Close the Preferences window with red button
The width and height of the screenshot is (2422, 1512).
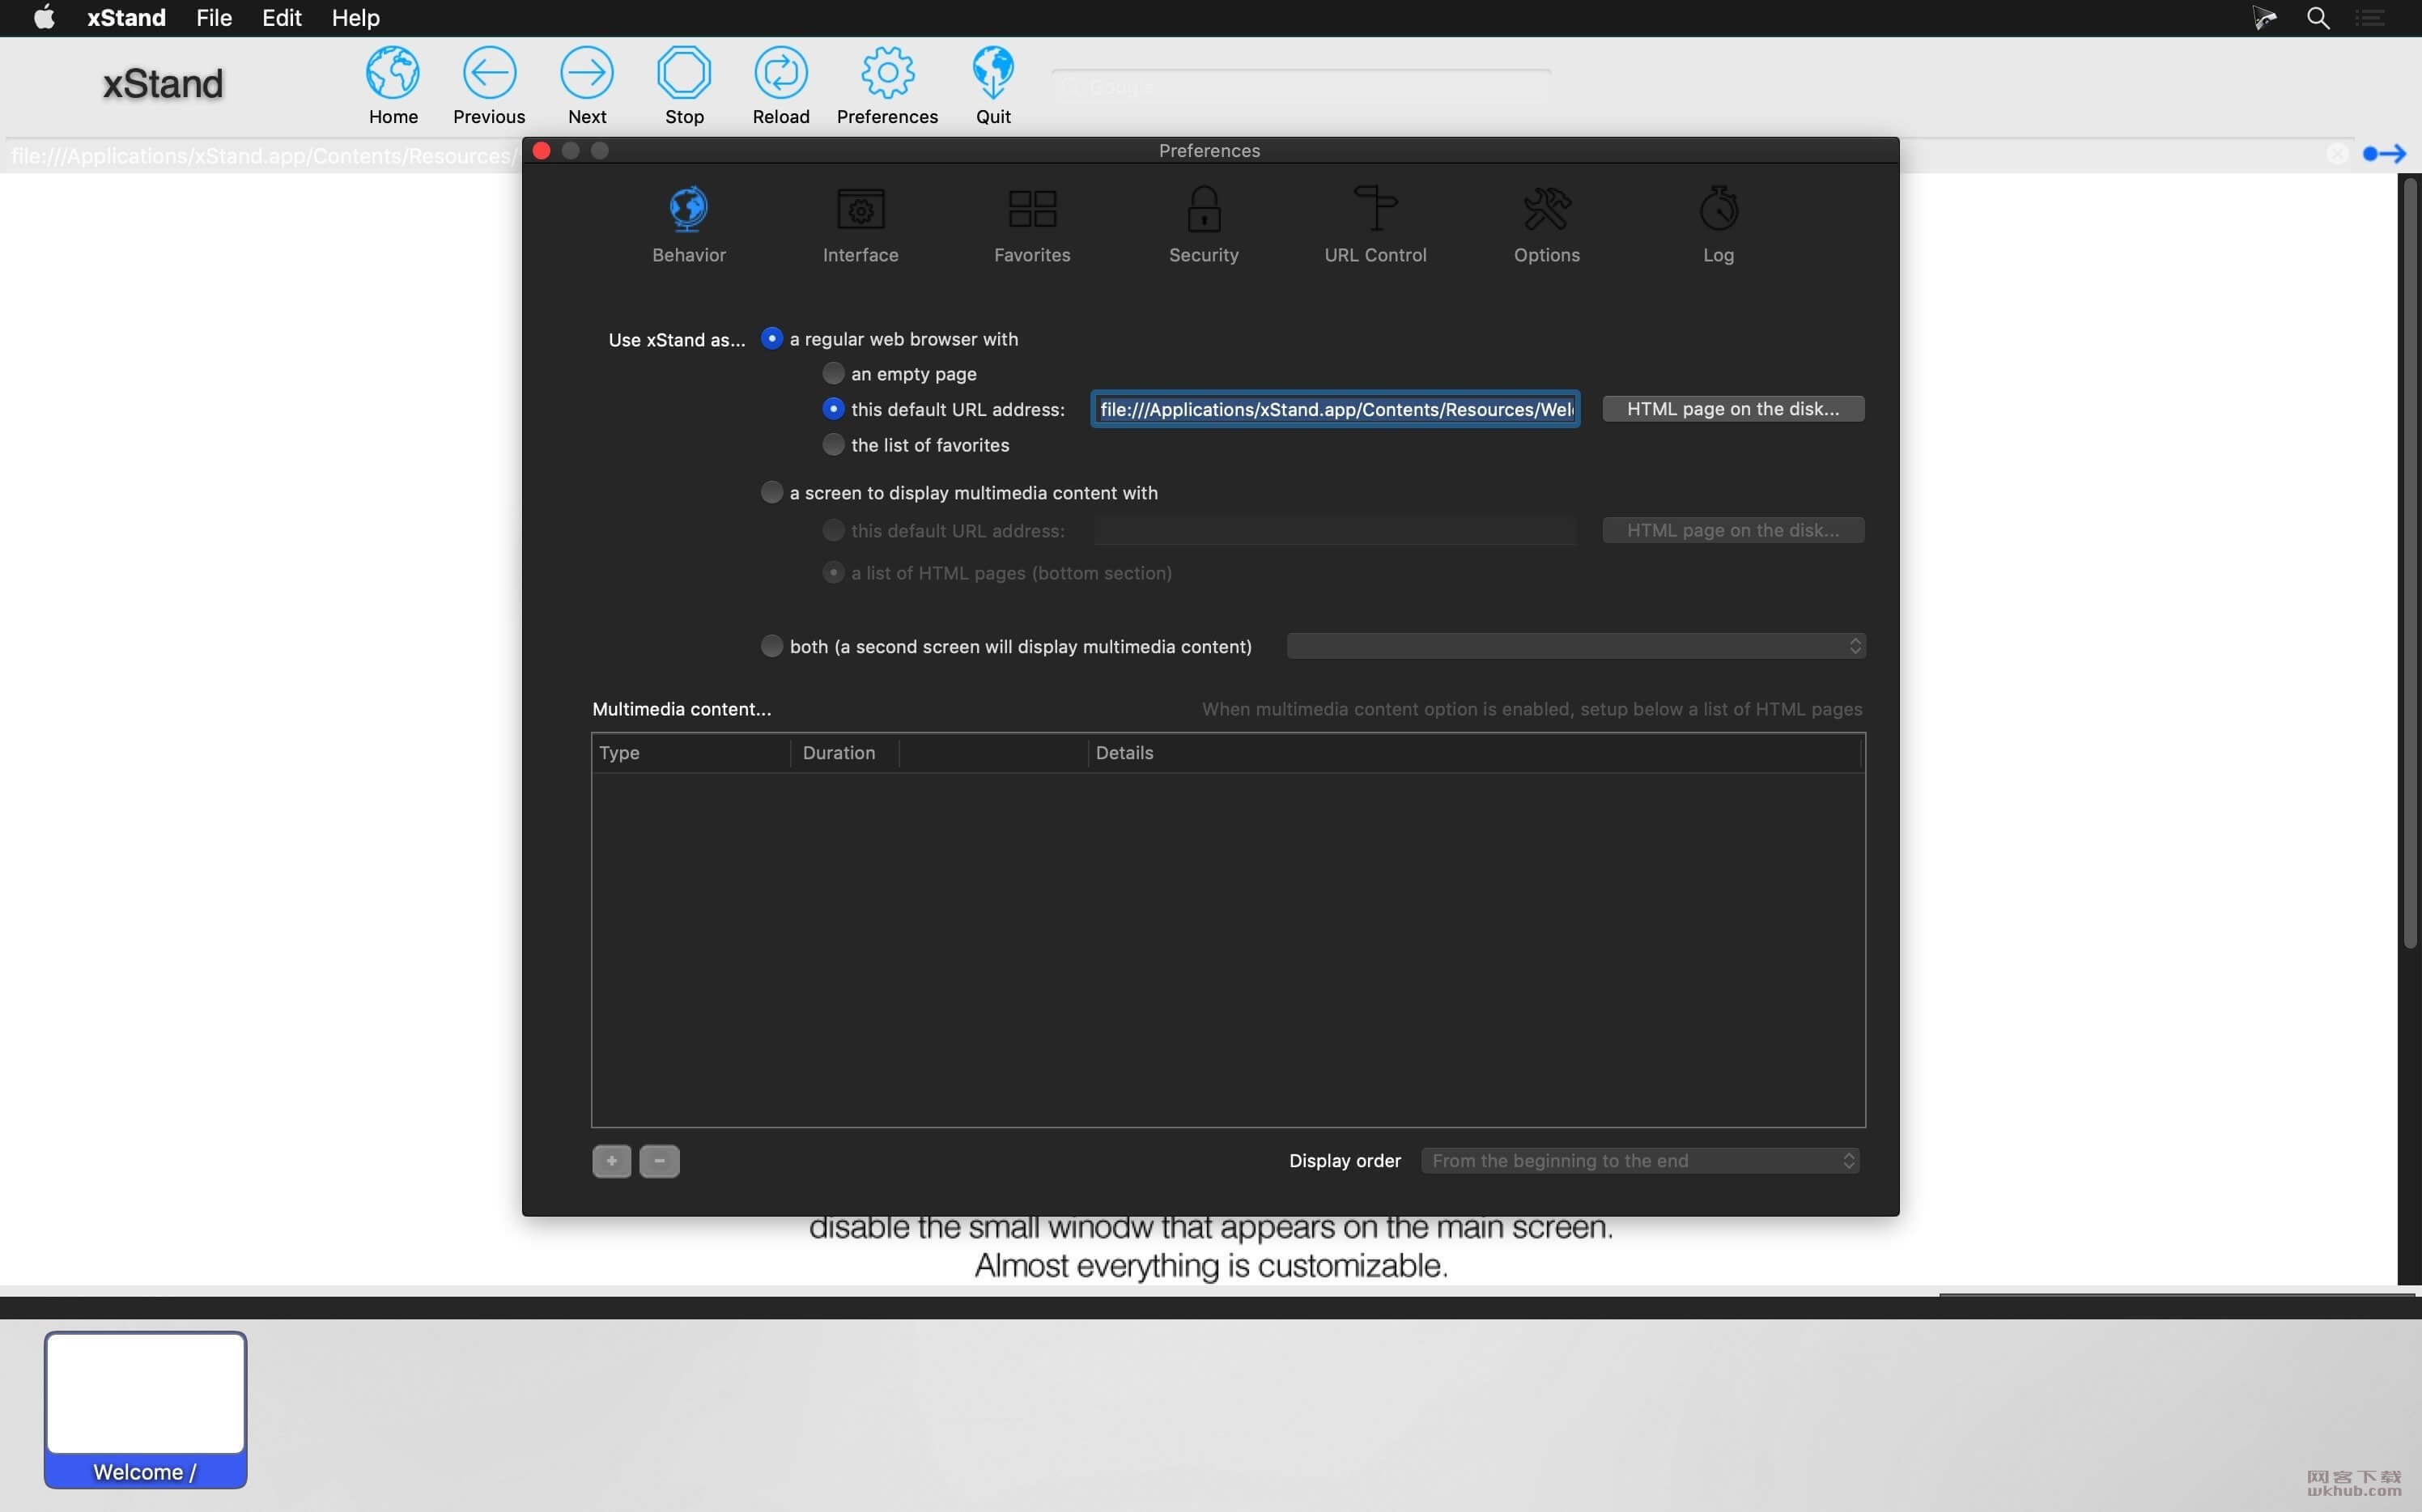542,151
